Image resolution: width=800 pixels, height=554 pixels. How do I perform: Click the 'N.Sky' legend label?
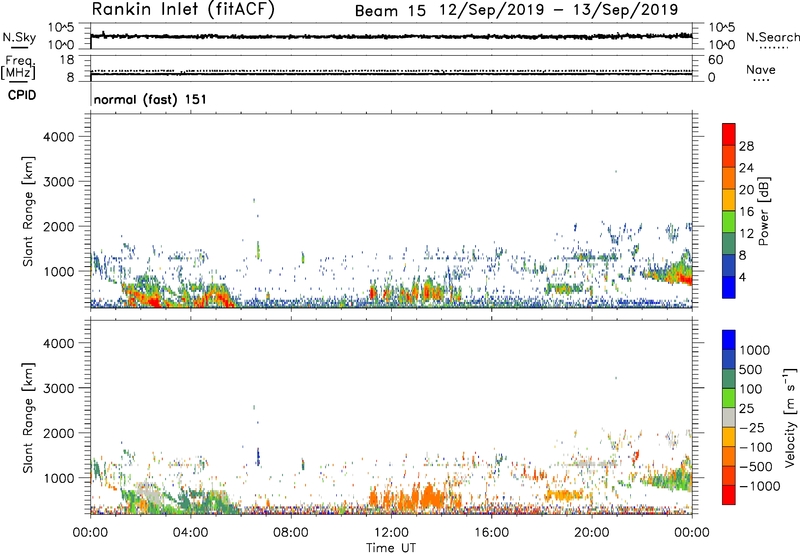(19, 37)
